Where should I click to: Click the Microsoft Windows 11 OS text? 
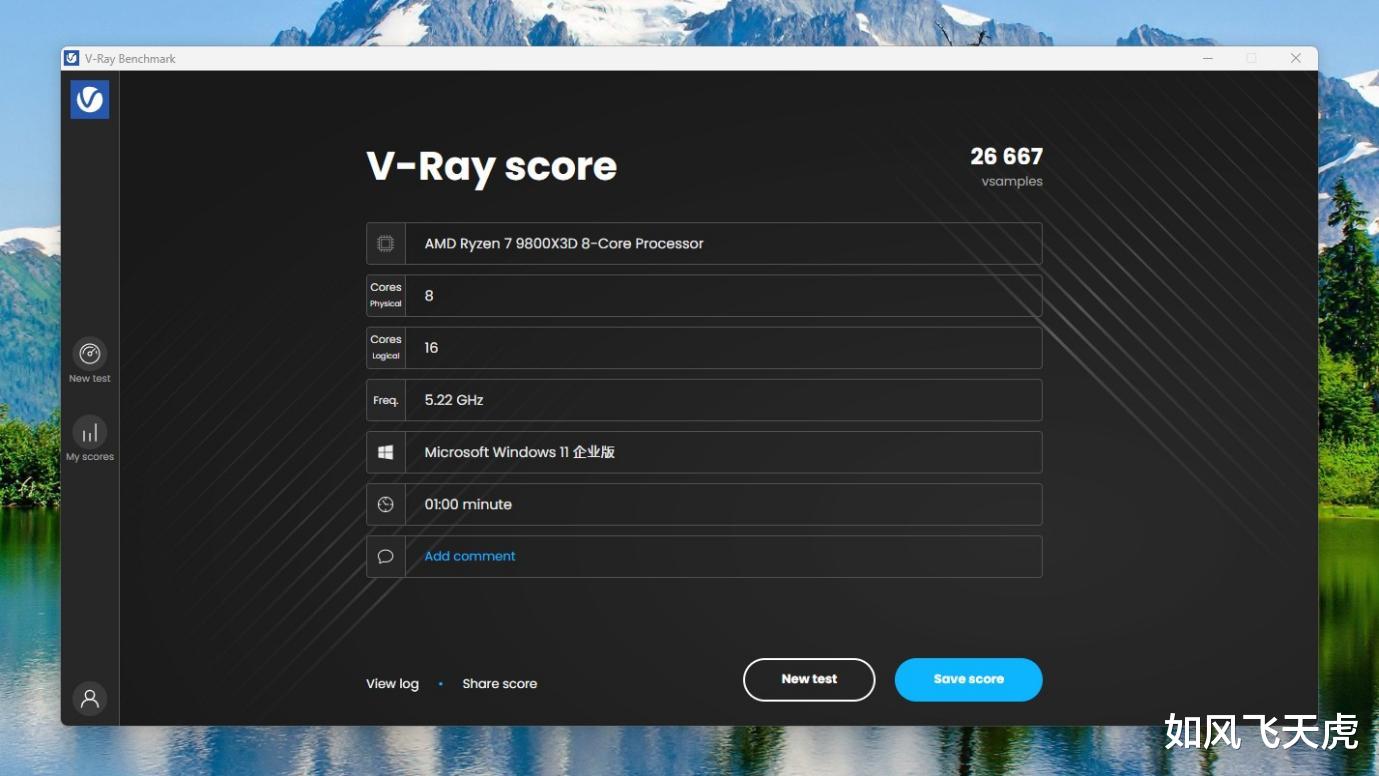coord(520,452)
